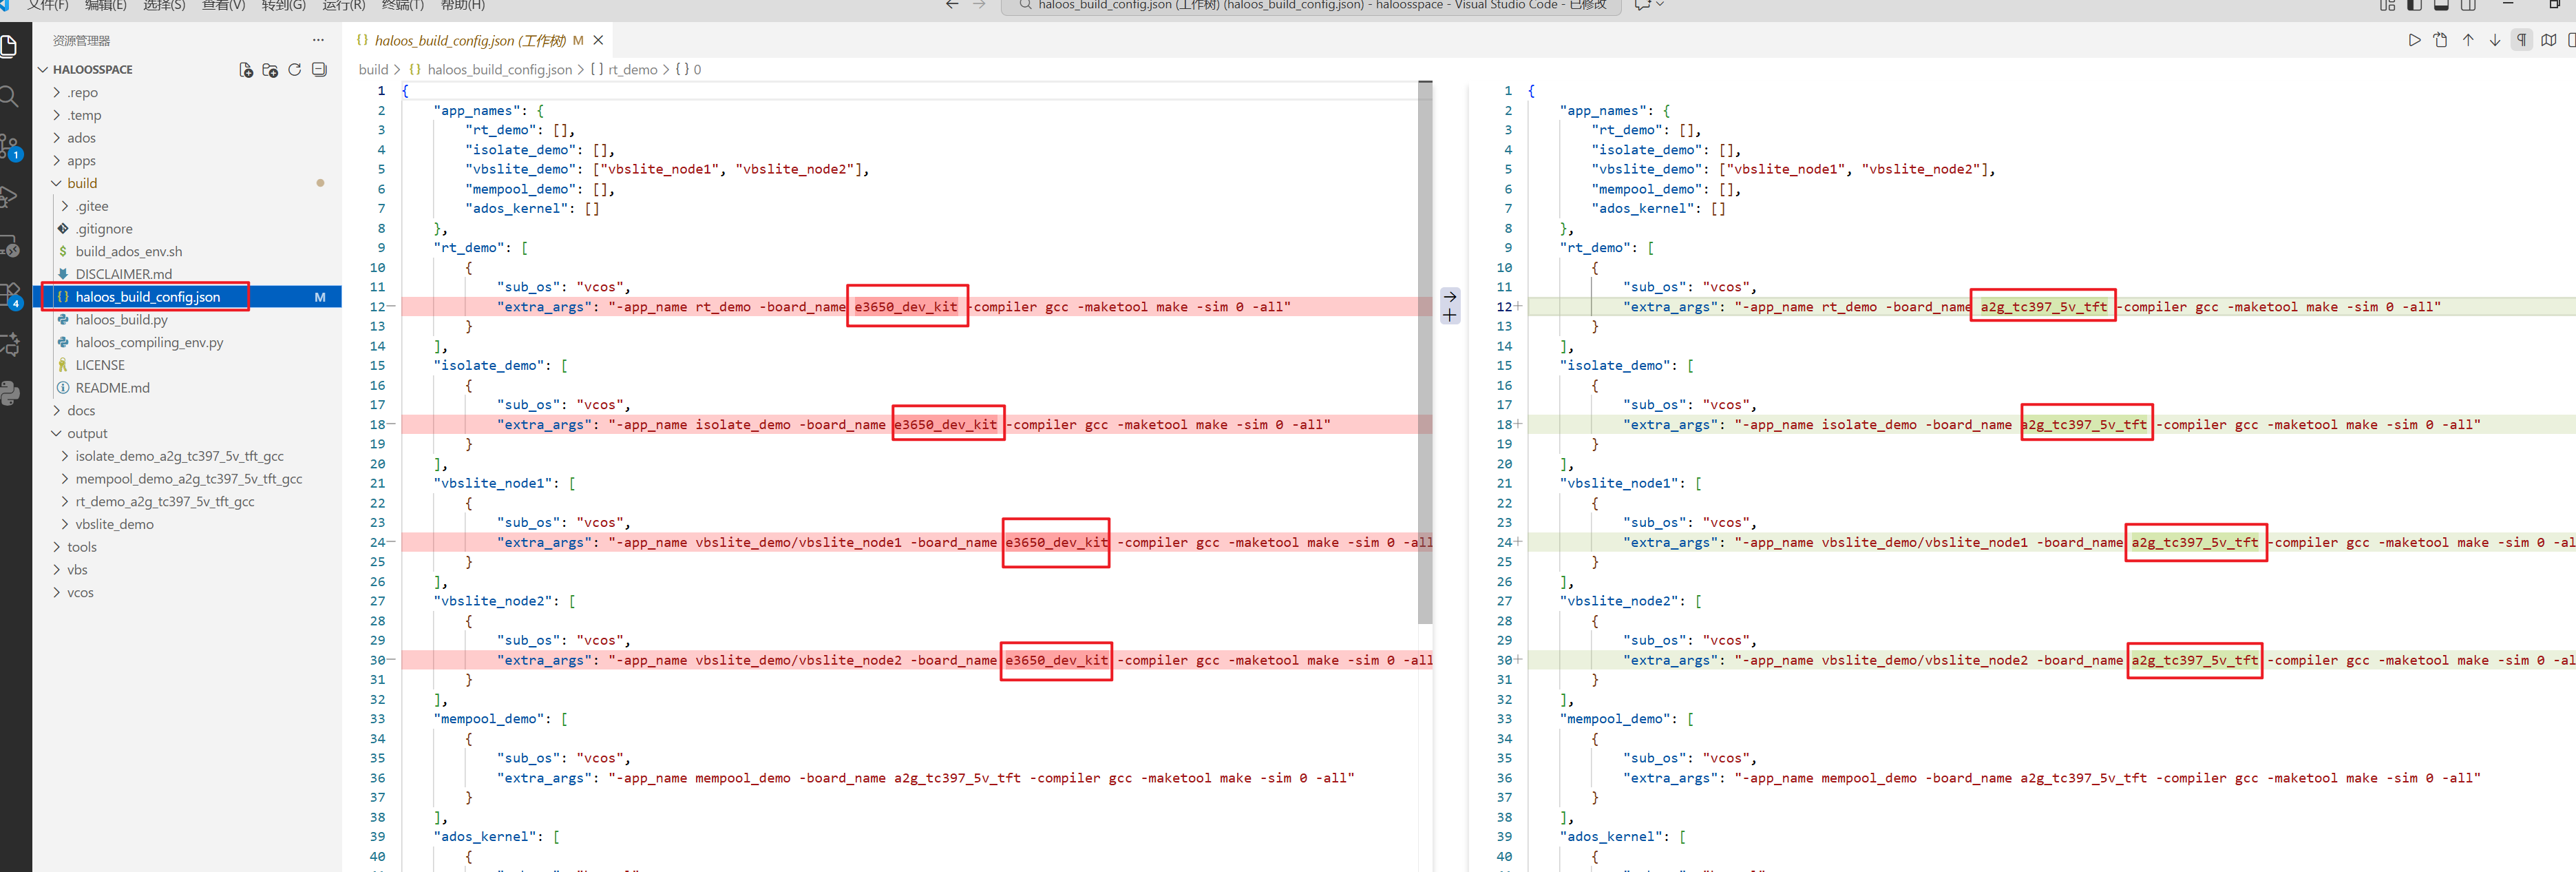Refresh the explorer file tree
This screenshot has width=2576, height=872.
(x=295, y=70)
